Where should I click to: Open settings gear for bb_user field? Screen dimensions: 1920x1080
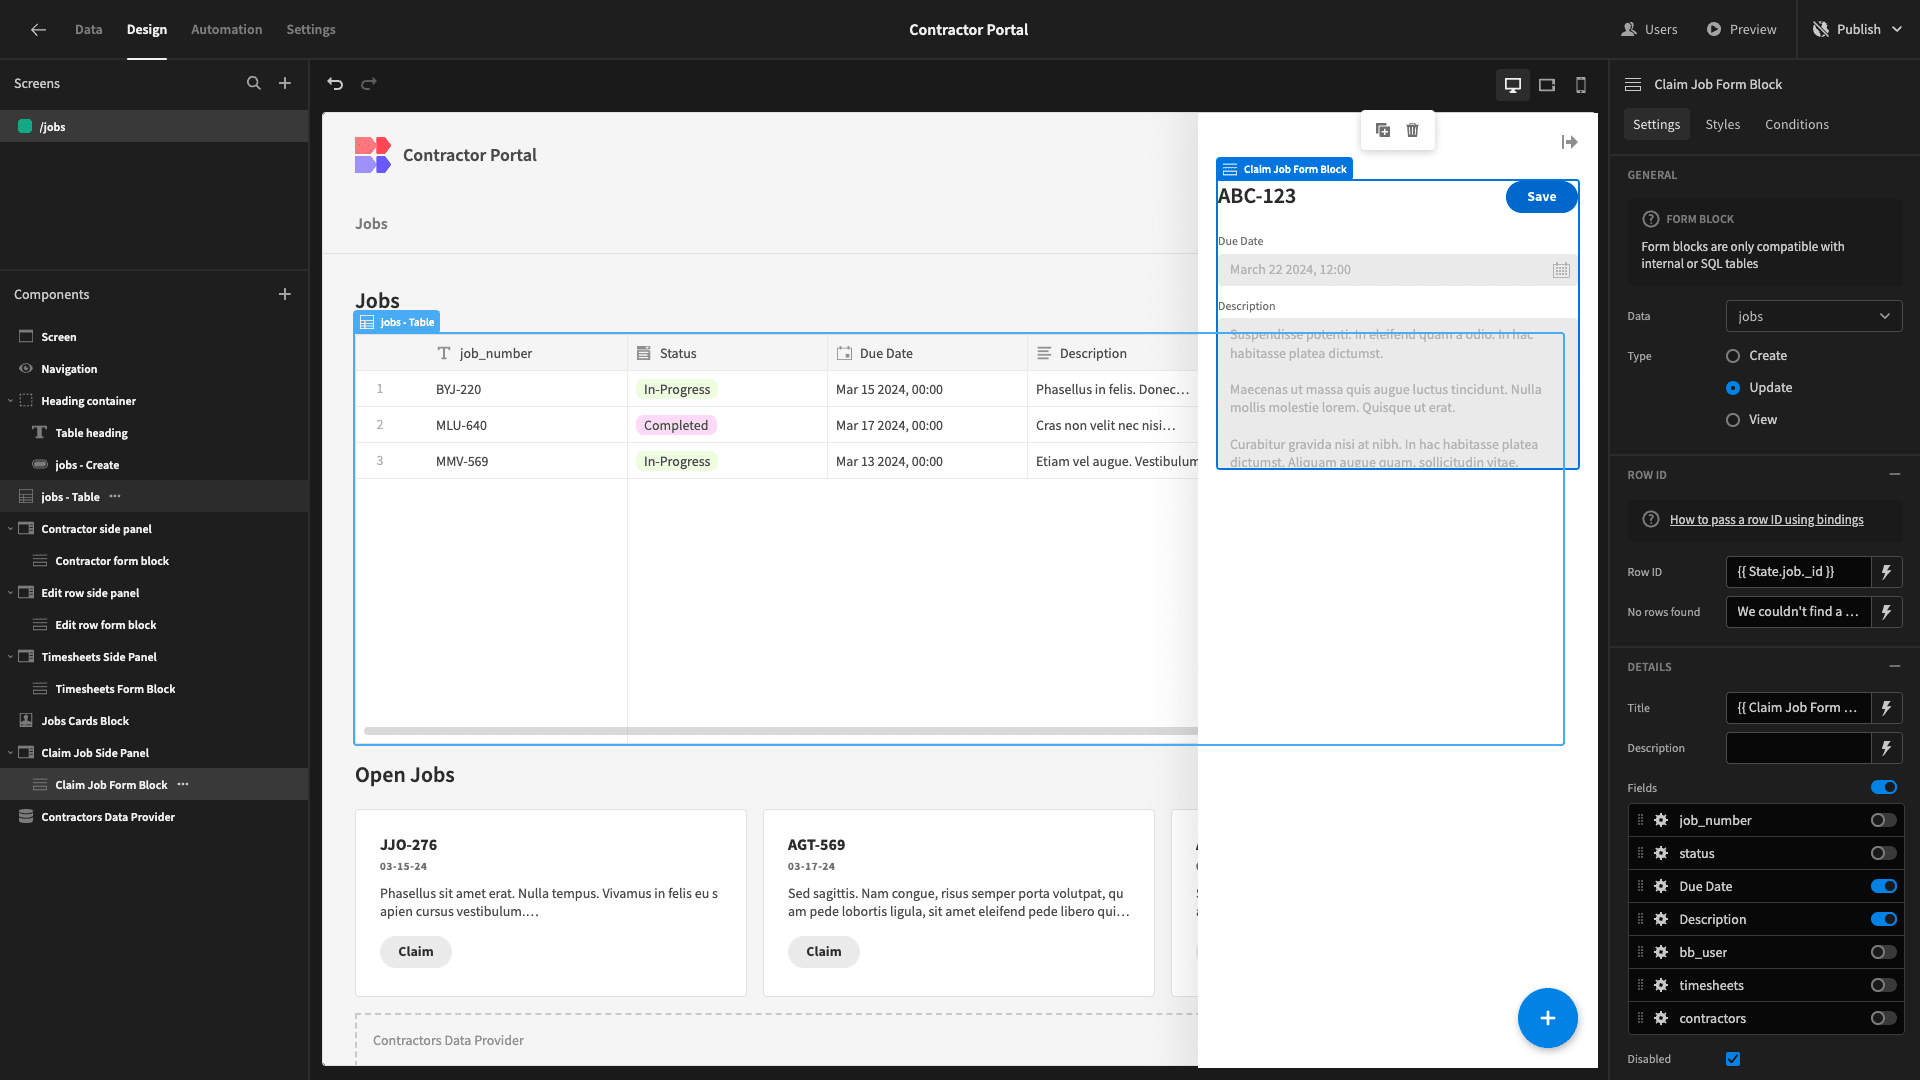pyautogui.click(x=1661, y=952)
